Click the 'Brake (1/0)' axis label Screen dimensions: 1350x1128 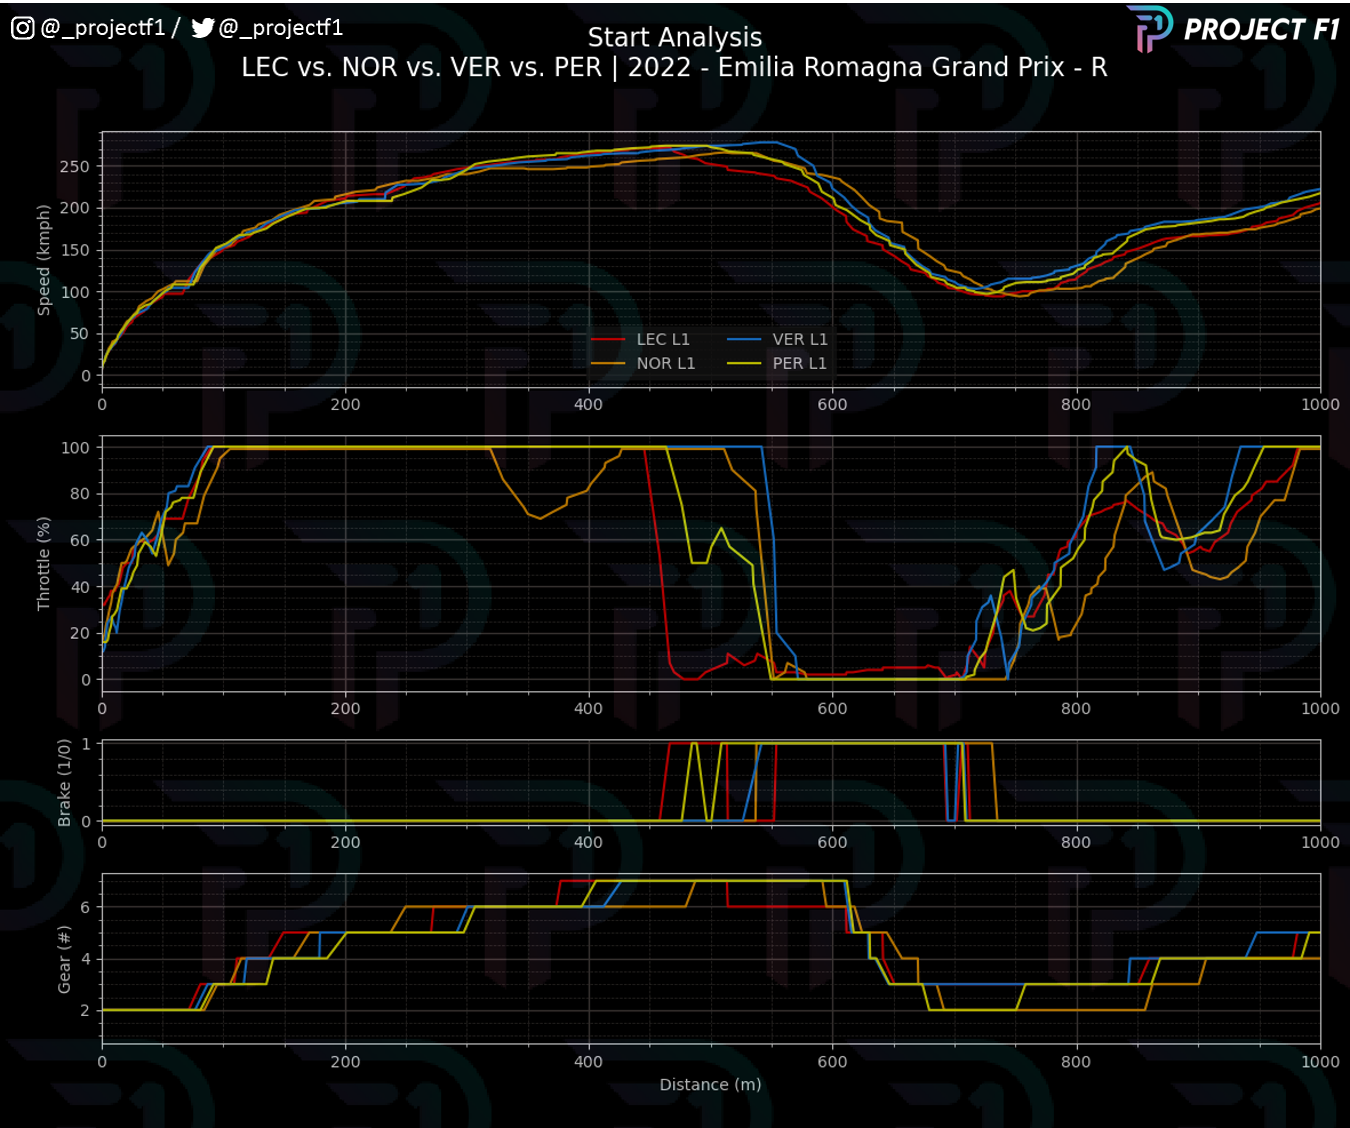[65, 783]
